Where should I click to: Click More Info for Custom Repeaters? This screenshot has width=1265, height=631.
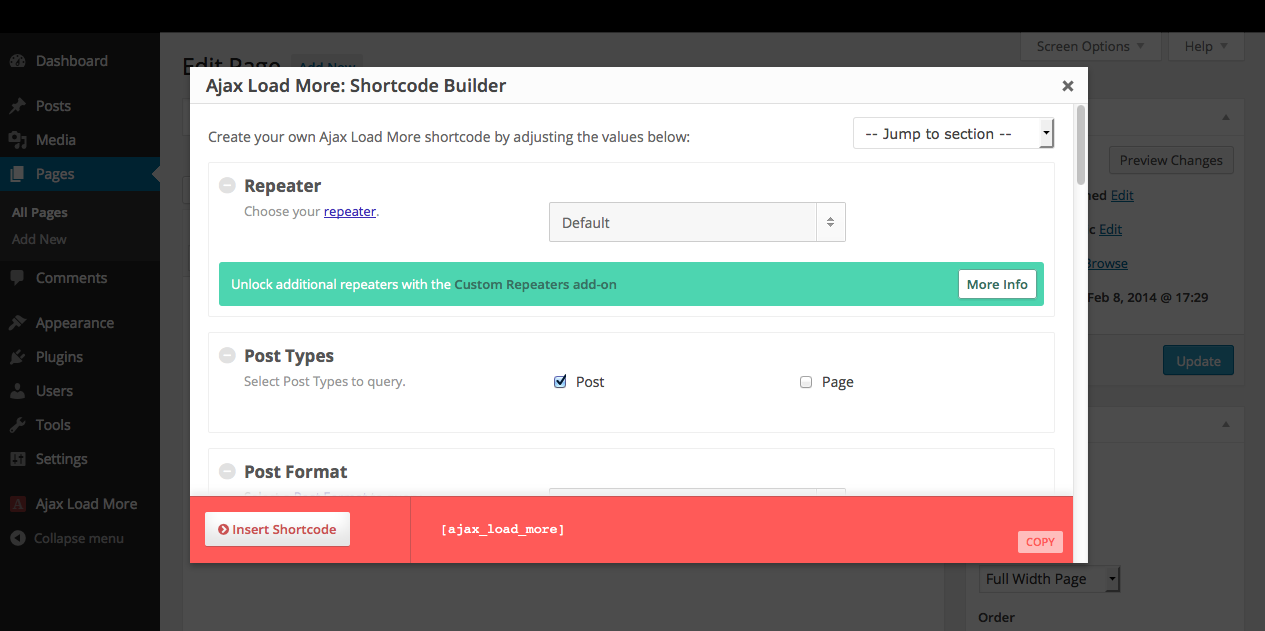[x=996, y=284]
